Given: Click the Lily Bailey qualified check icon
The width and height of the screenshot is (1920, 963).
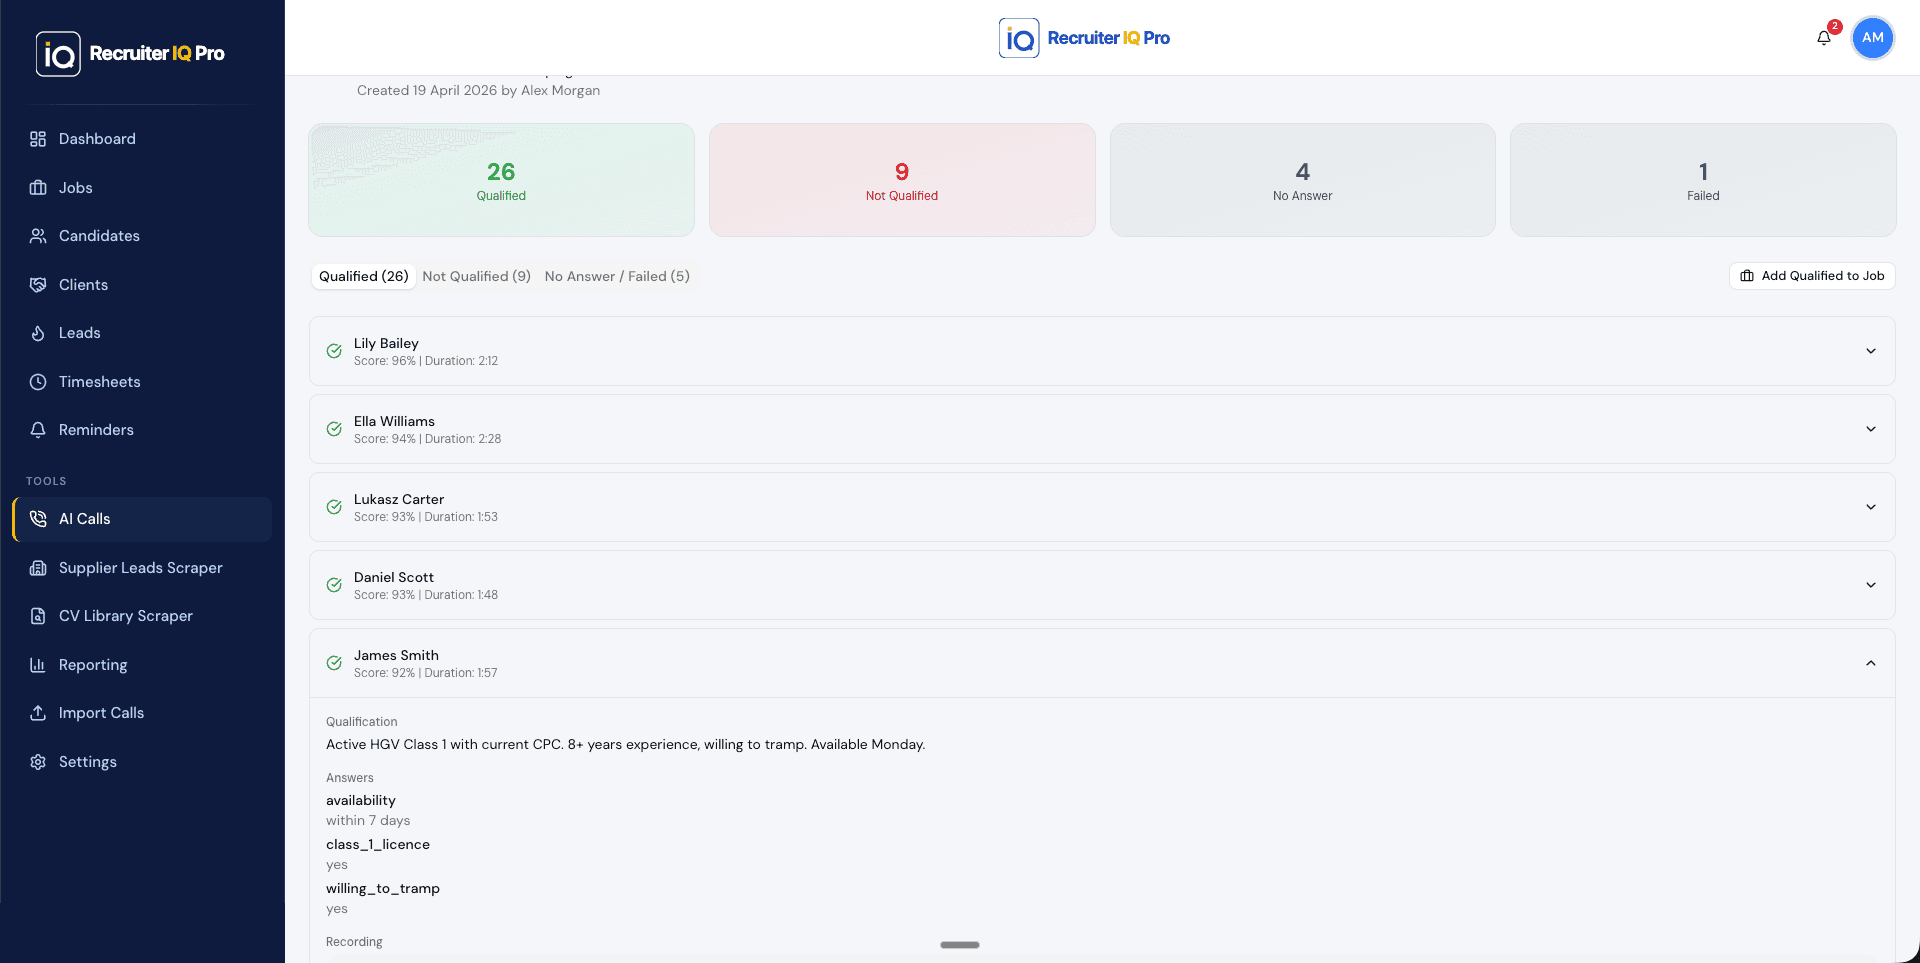Looking at the screenshot, I should [x=334, y=351].
